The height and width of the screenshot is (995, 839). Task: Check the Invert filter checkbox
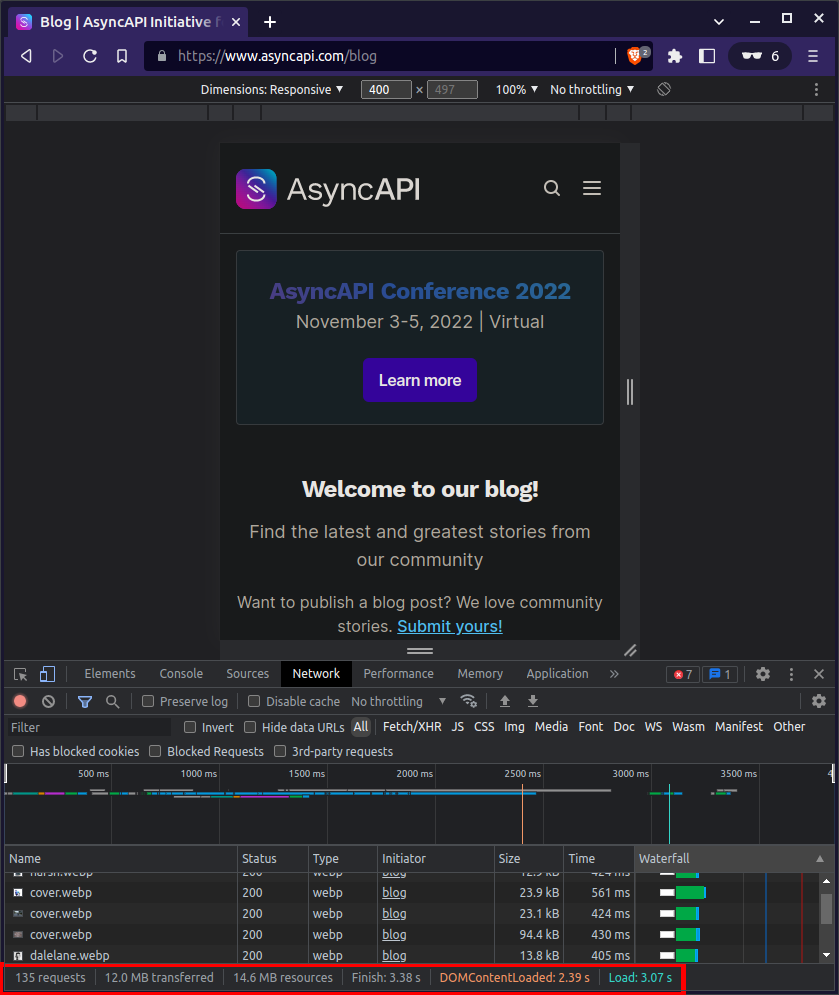point(190,727)
